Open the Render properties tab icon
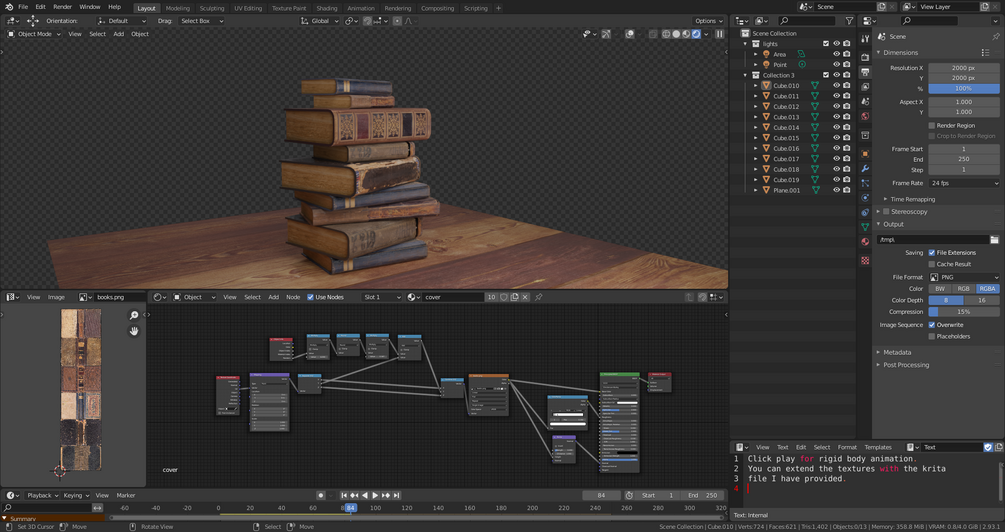This screenshot has width=1005, height=532. pyautogui.click(x=865, y=57)
